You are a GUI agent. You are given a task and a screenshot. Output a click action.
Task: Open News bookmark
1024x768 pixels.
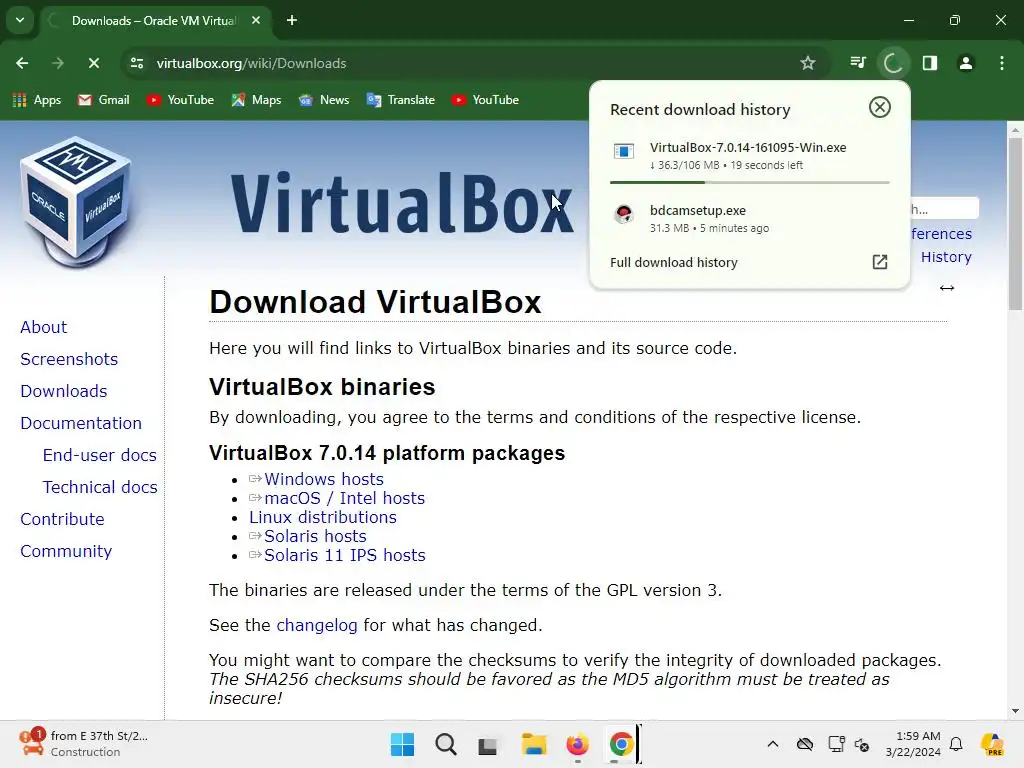click(x=324, y=100)
